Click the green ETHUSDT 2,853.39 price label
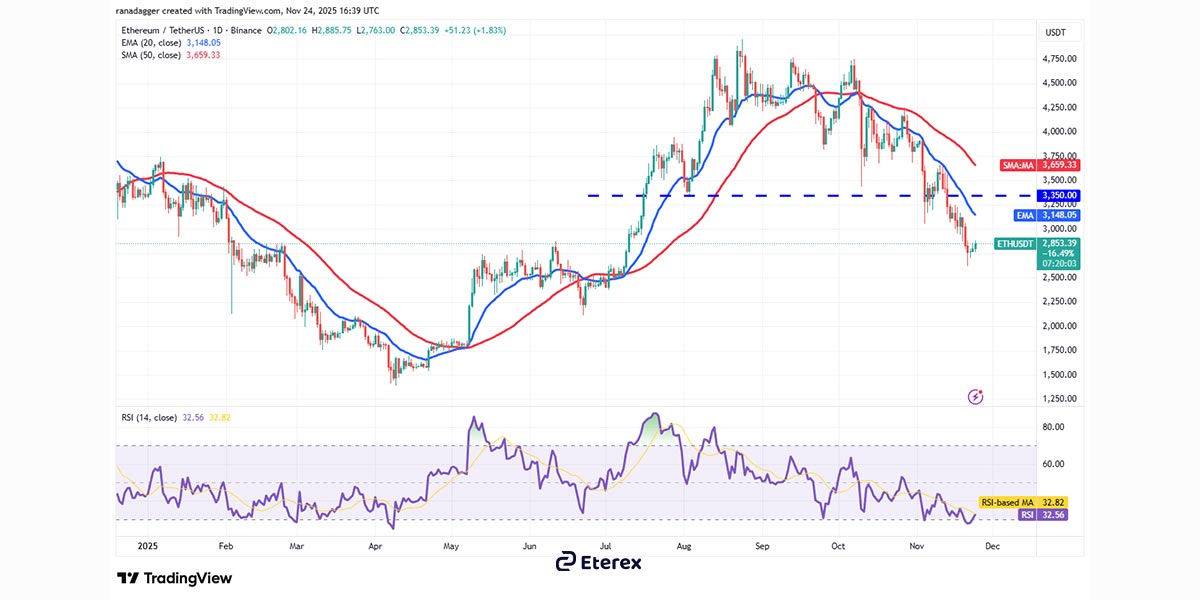This screenshot has width=1200, height=600. (1043, 254)
